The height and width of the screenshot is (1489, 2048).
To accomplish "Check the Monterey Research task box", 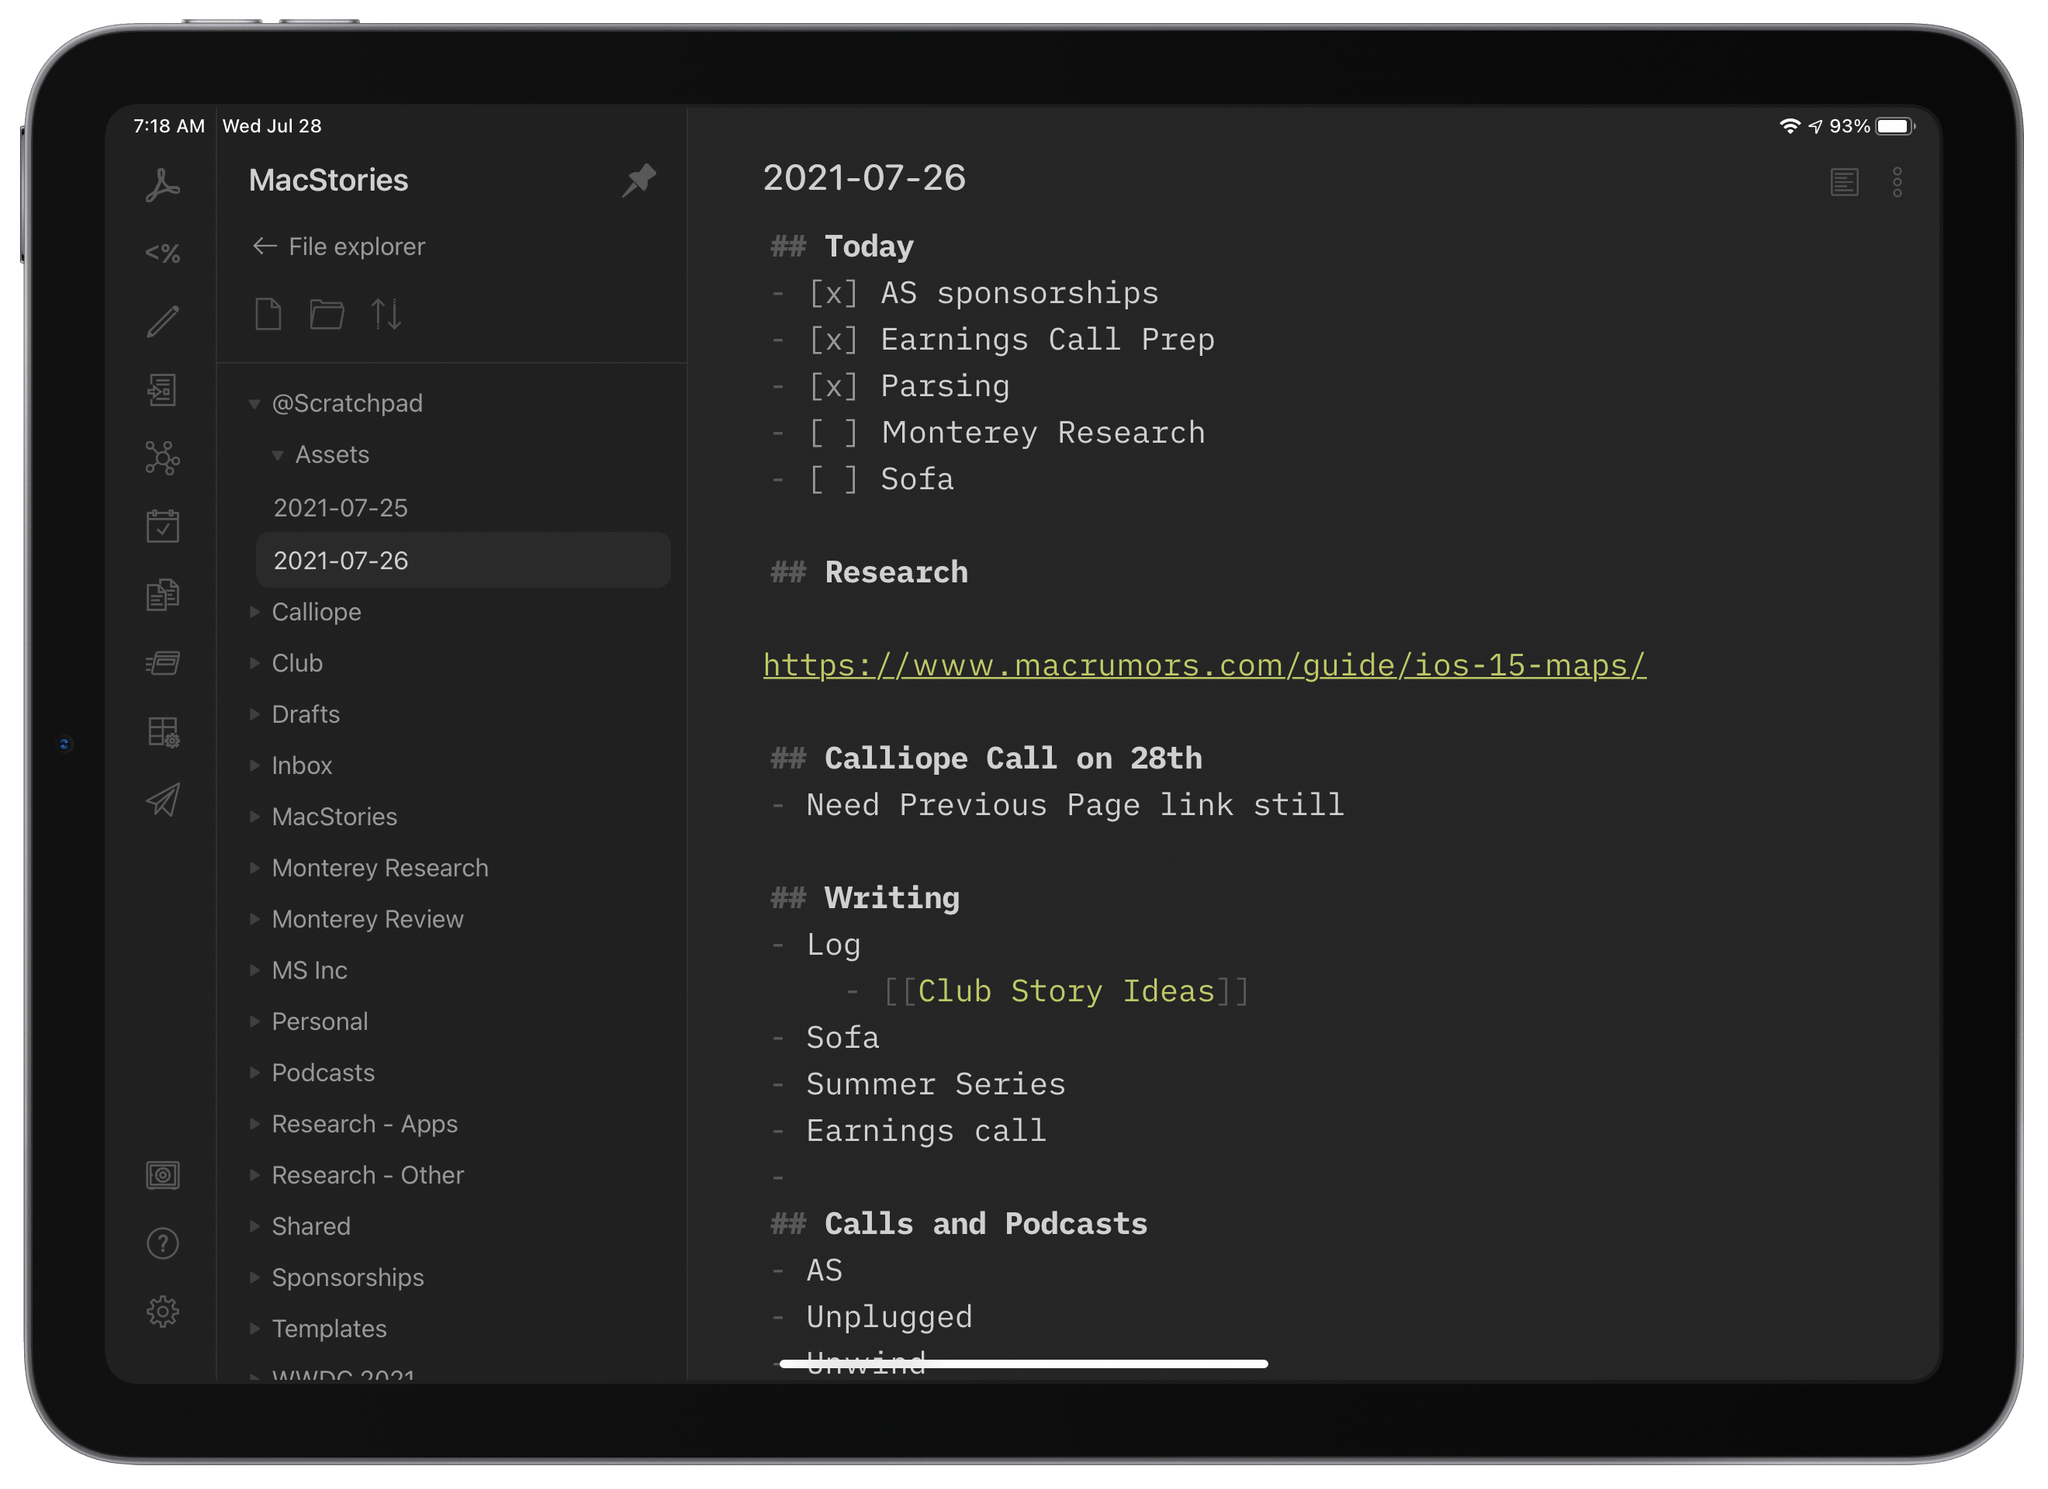I will tap(833, 433).
